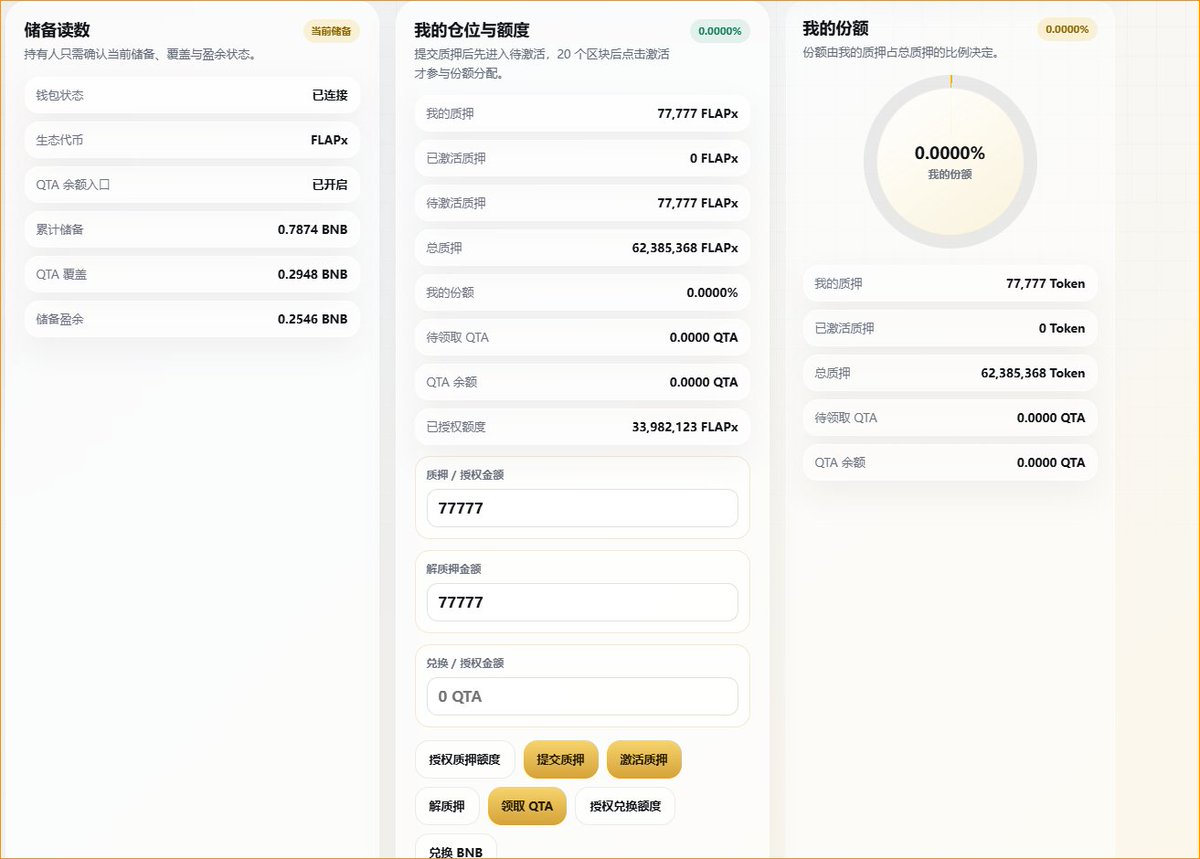This screenshot has width=1200, height=859.
Task: Click the 我的份额 0.0000% row in the middle panel
Action: tap(582, 293)
